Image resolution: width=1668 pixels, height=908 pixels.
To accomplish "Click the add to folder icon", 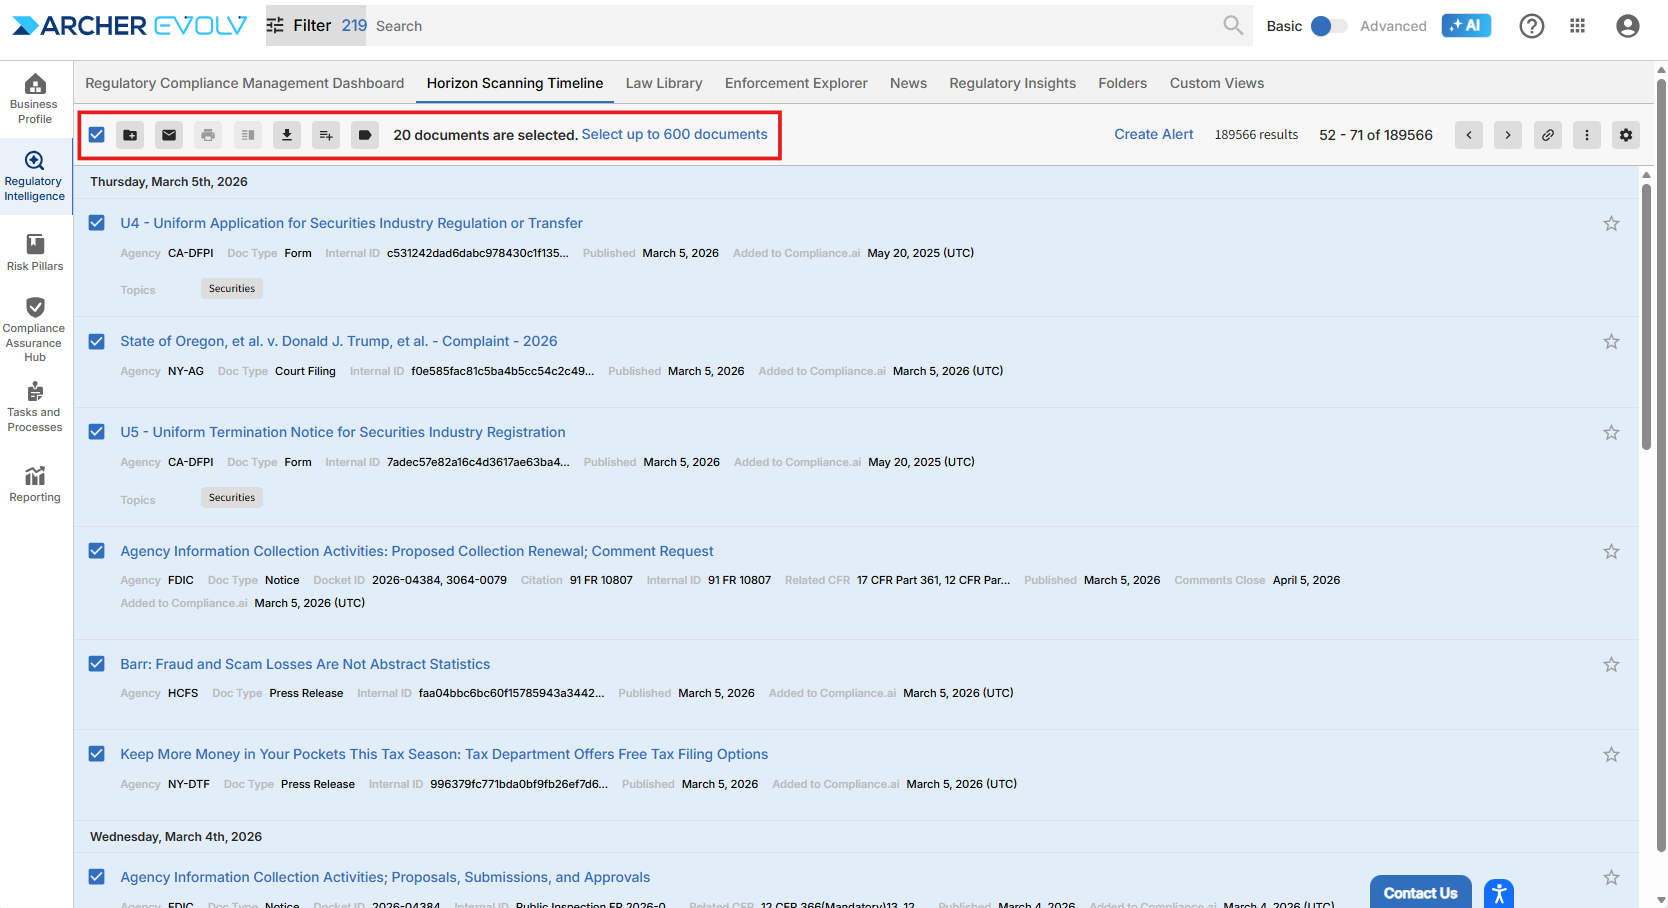I will 131,135.
